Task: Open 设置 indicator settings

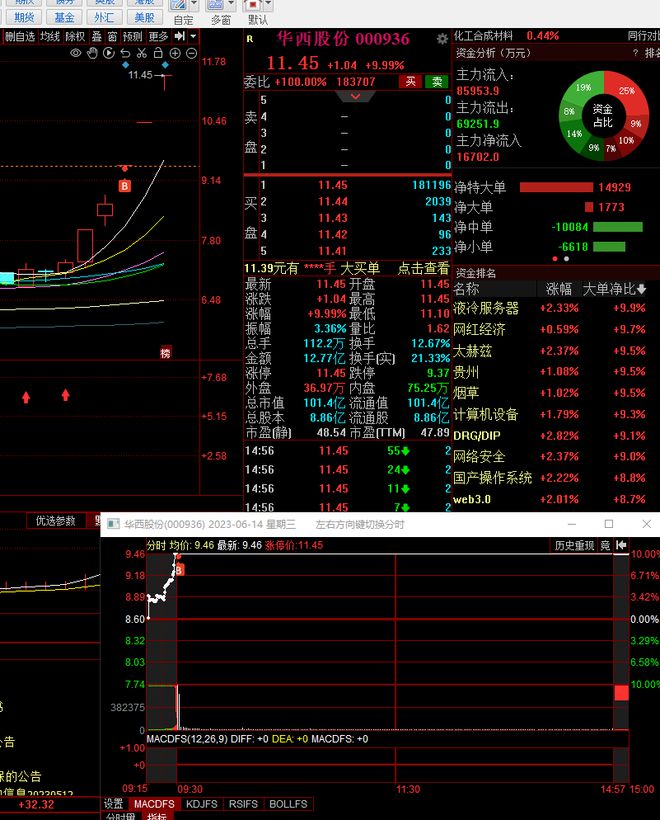Action: coord(113,804)
